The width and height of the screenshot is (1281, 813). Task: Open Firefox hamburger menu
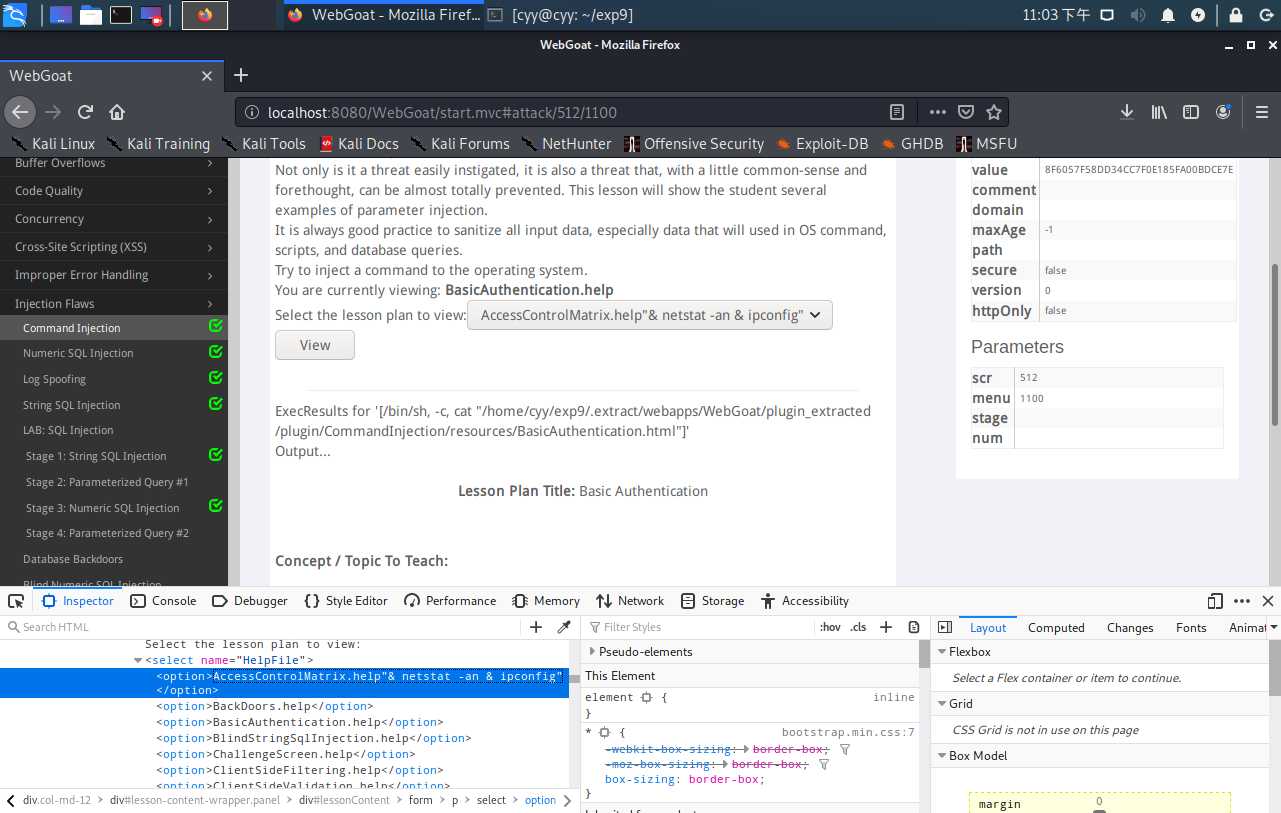[1262, 112]
